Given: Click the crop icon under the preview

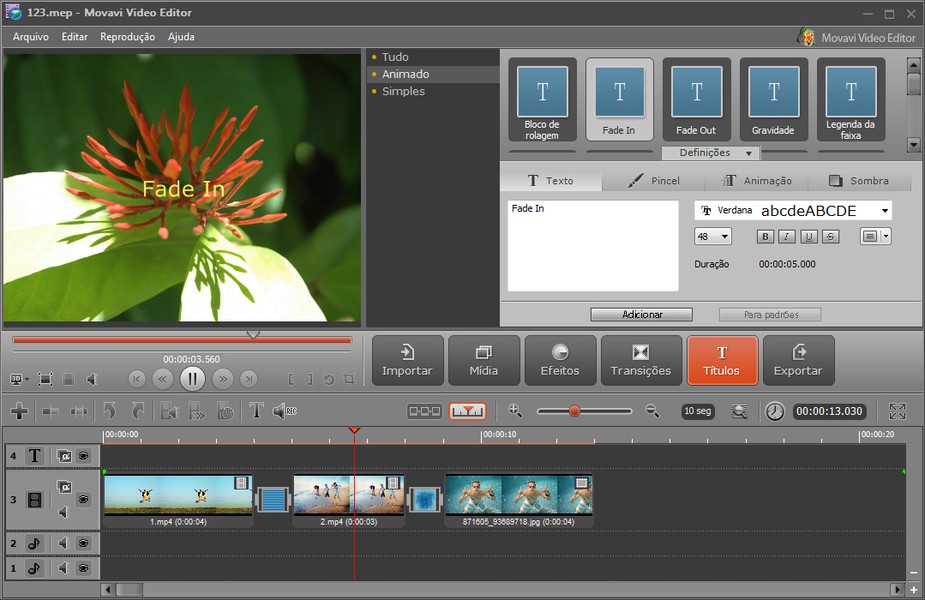Looking at the screenshot, I should 349,379.
